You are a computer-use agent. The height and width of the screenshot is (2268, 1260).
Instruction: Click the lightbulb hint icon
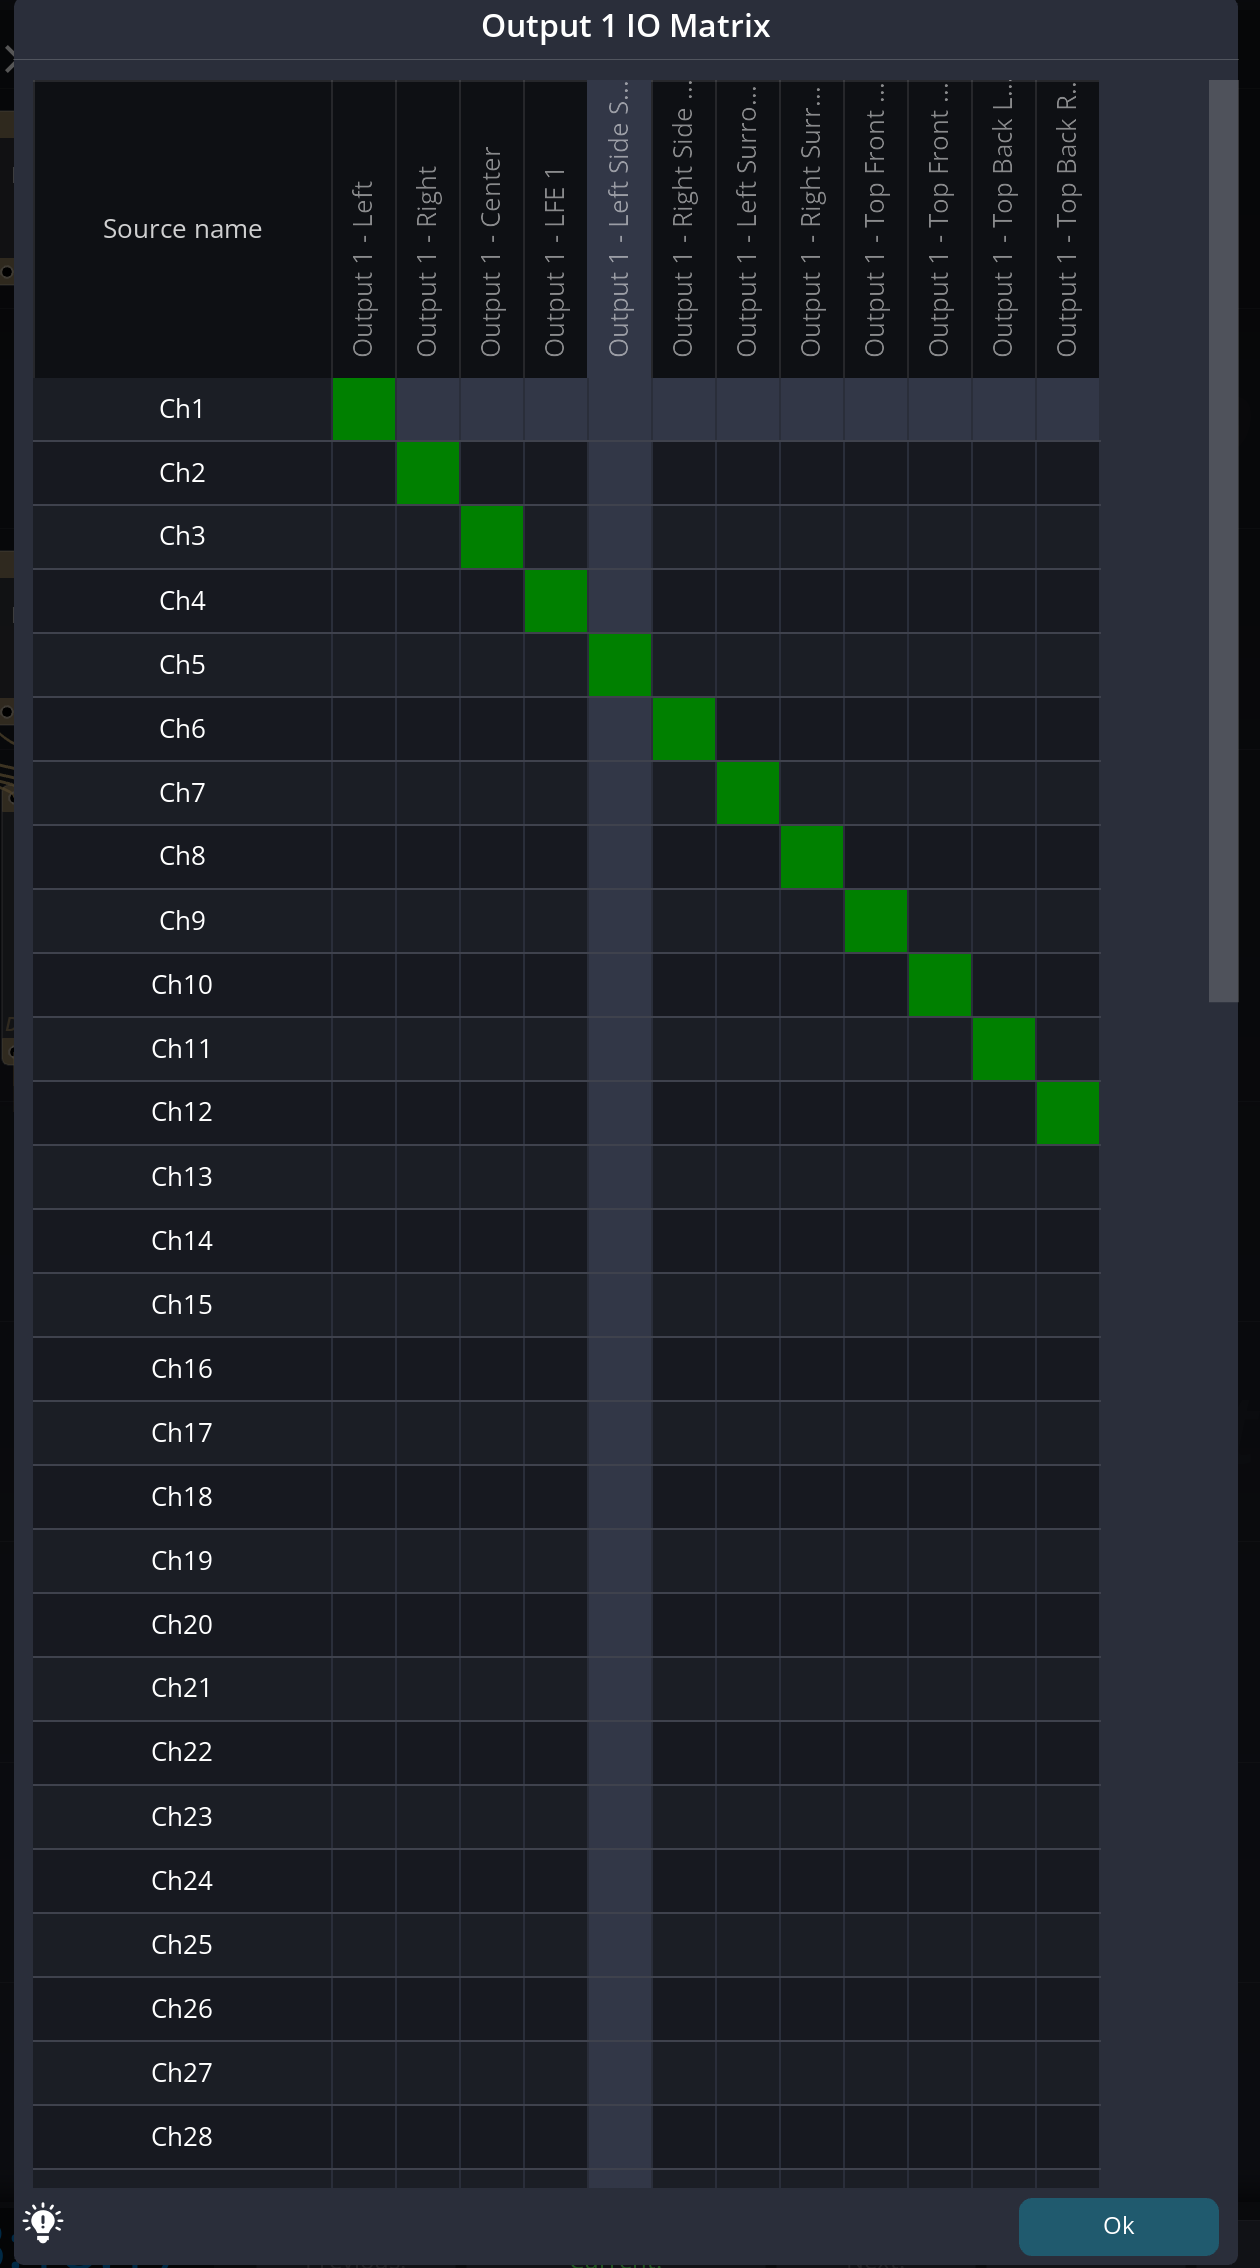click(43, 2222)
